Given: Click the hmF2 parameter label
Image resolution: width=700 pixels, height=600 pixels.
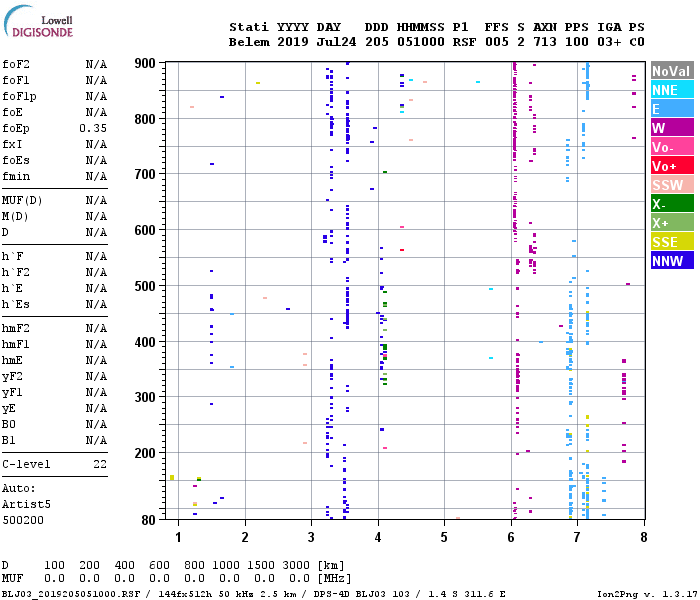Looking at the screenshot, I should [16, 329].
